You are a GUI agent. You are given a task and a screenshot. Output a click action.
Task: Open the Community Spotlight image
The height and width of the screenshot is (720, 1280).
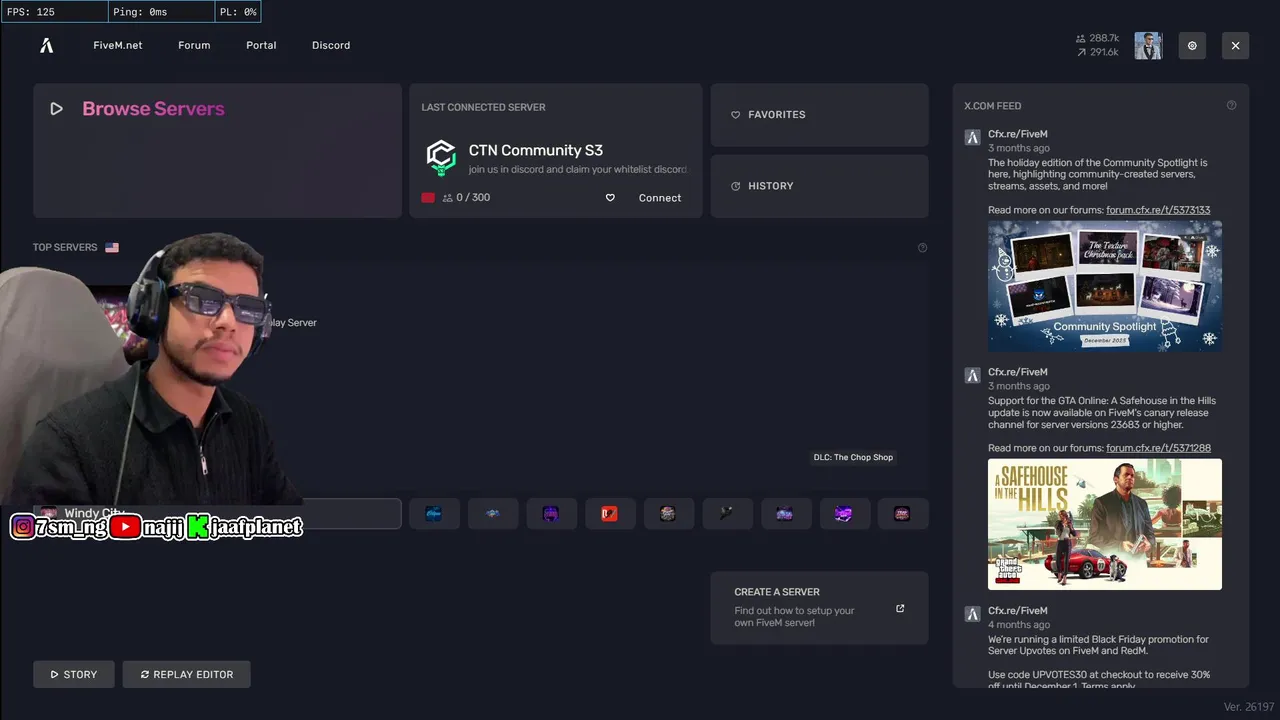point(1105,286)
